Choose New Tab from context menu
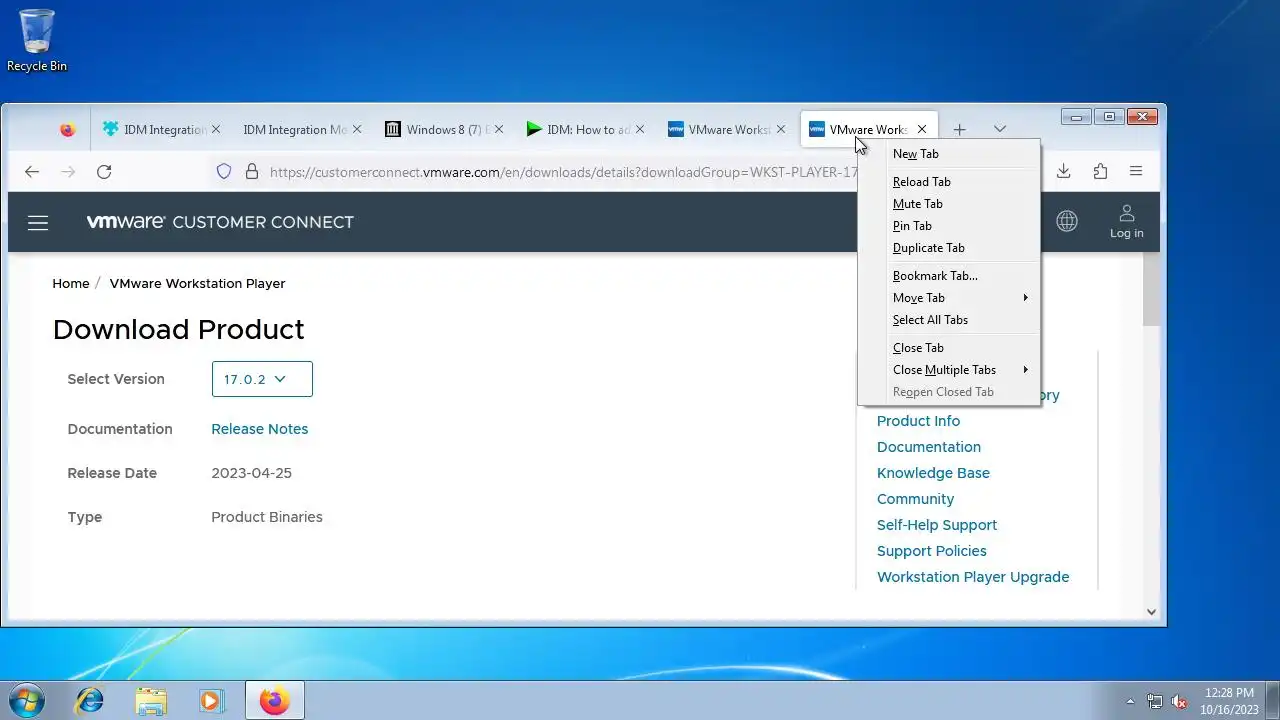 pos(949,154)
